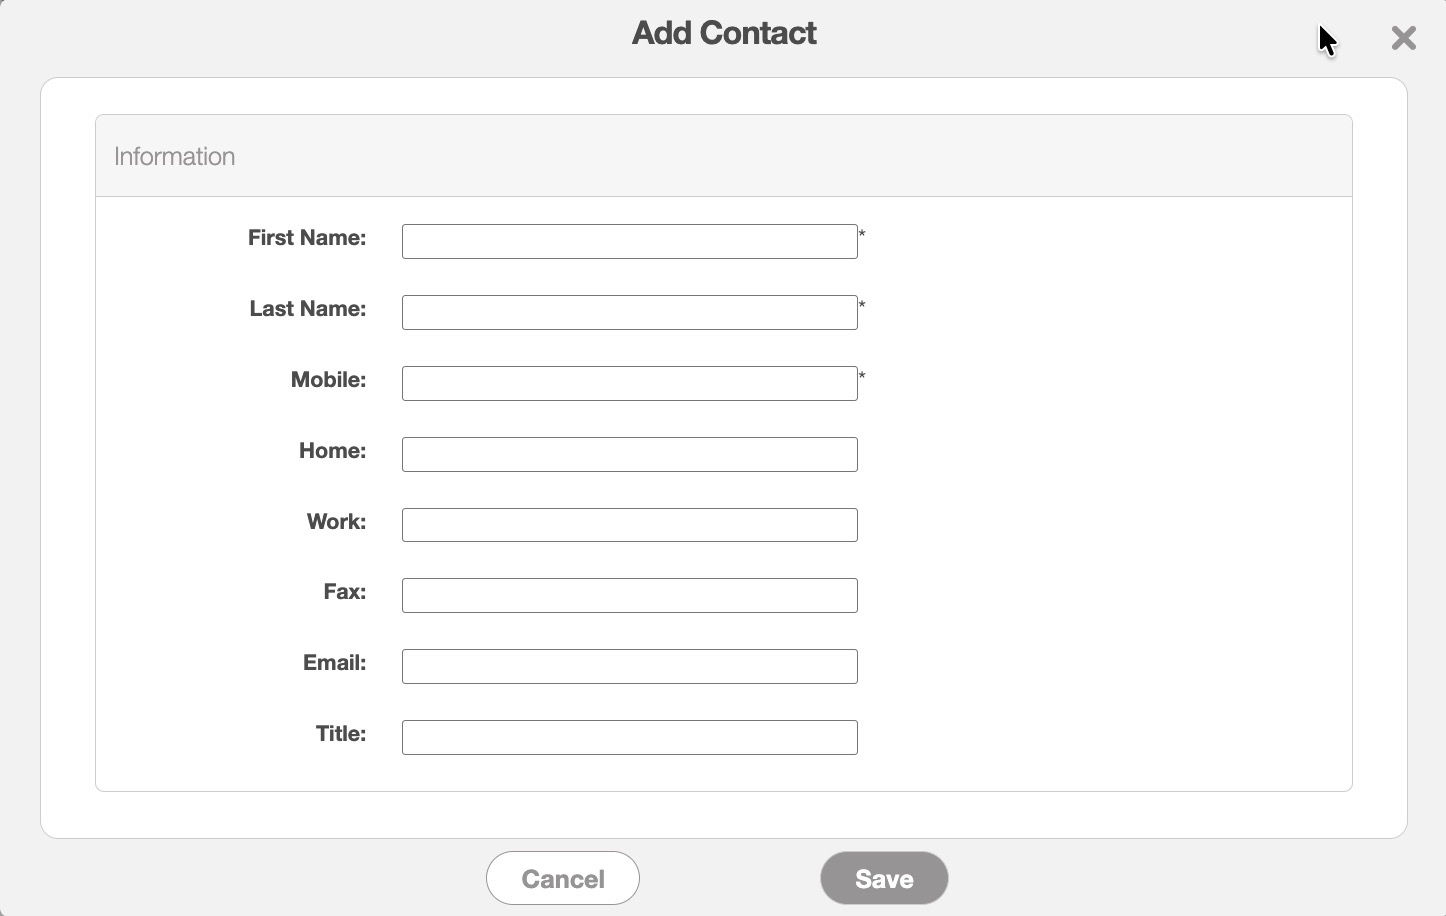The width and height of the screenshot is (1446, 916).
Task: Click into the Work phone field
Action: click(x=629, y=525)
